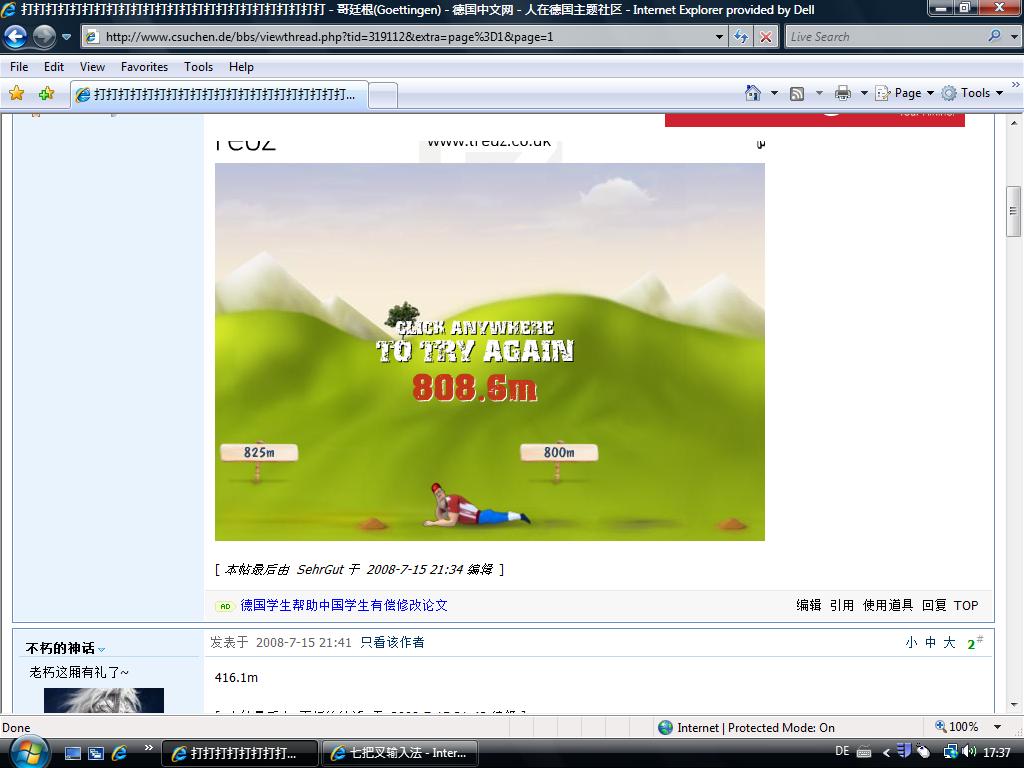
Task: Set font size to 小
Action: 911,643
